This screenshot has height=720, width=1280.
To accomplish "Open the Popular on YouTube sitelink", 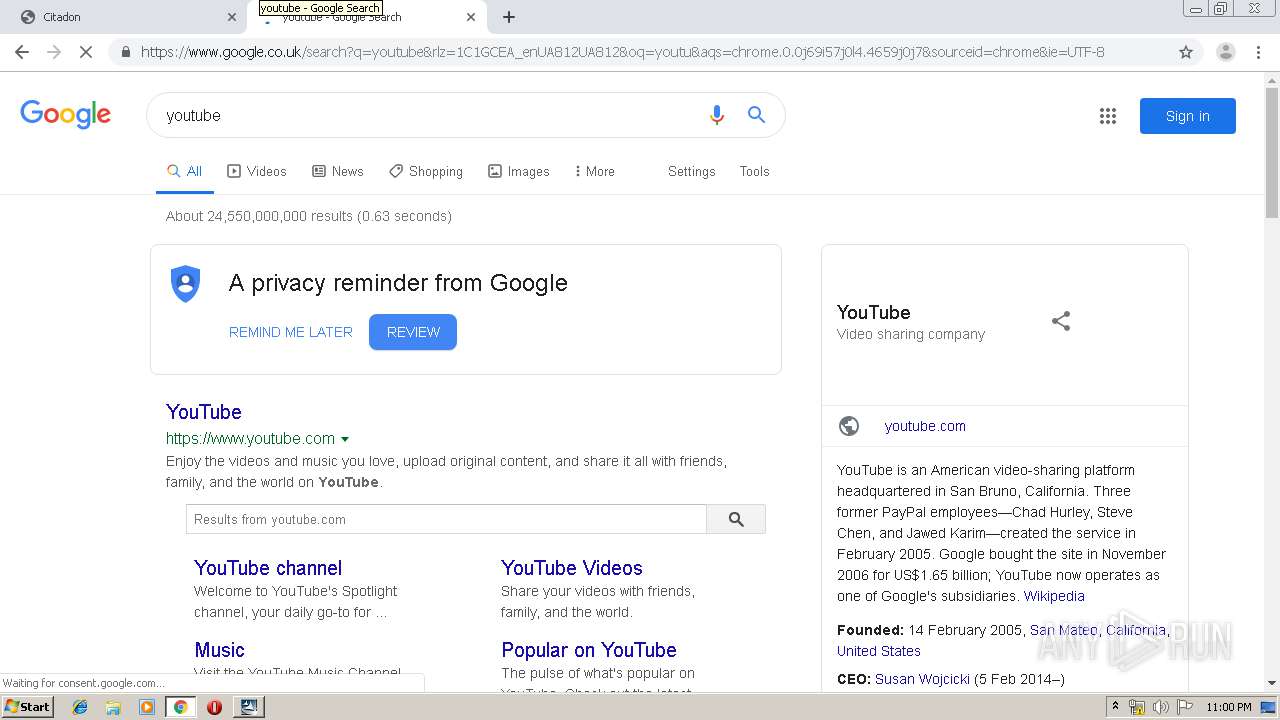I will [589, 650].
